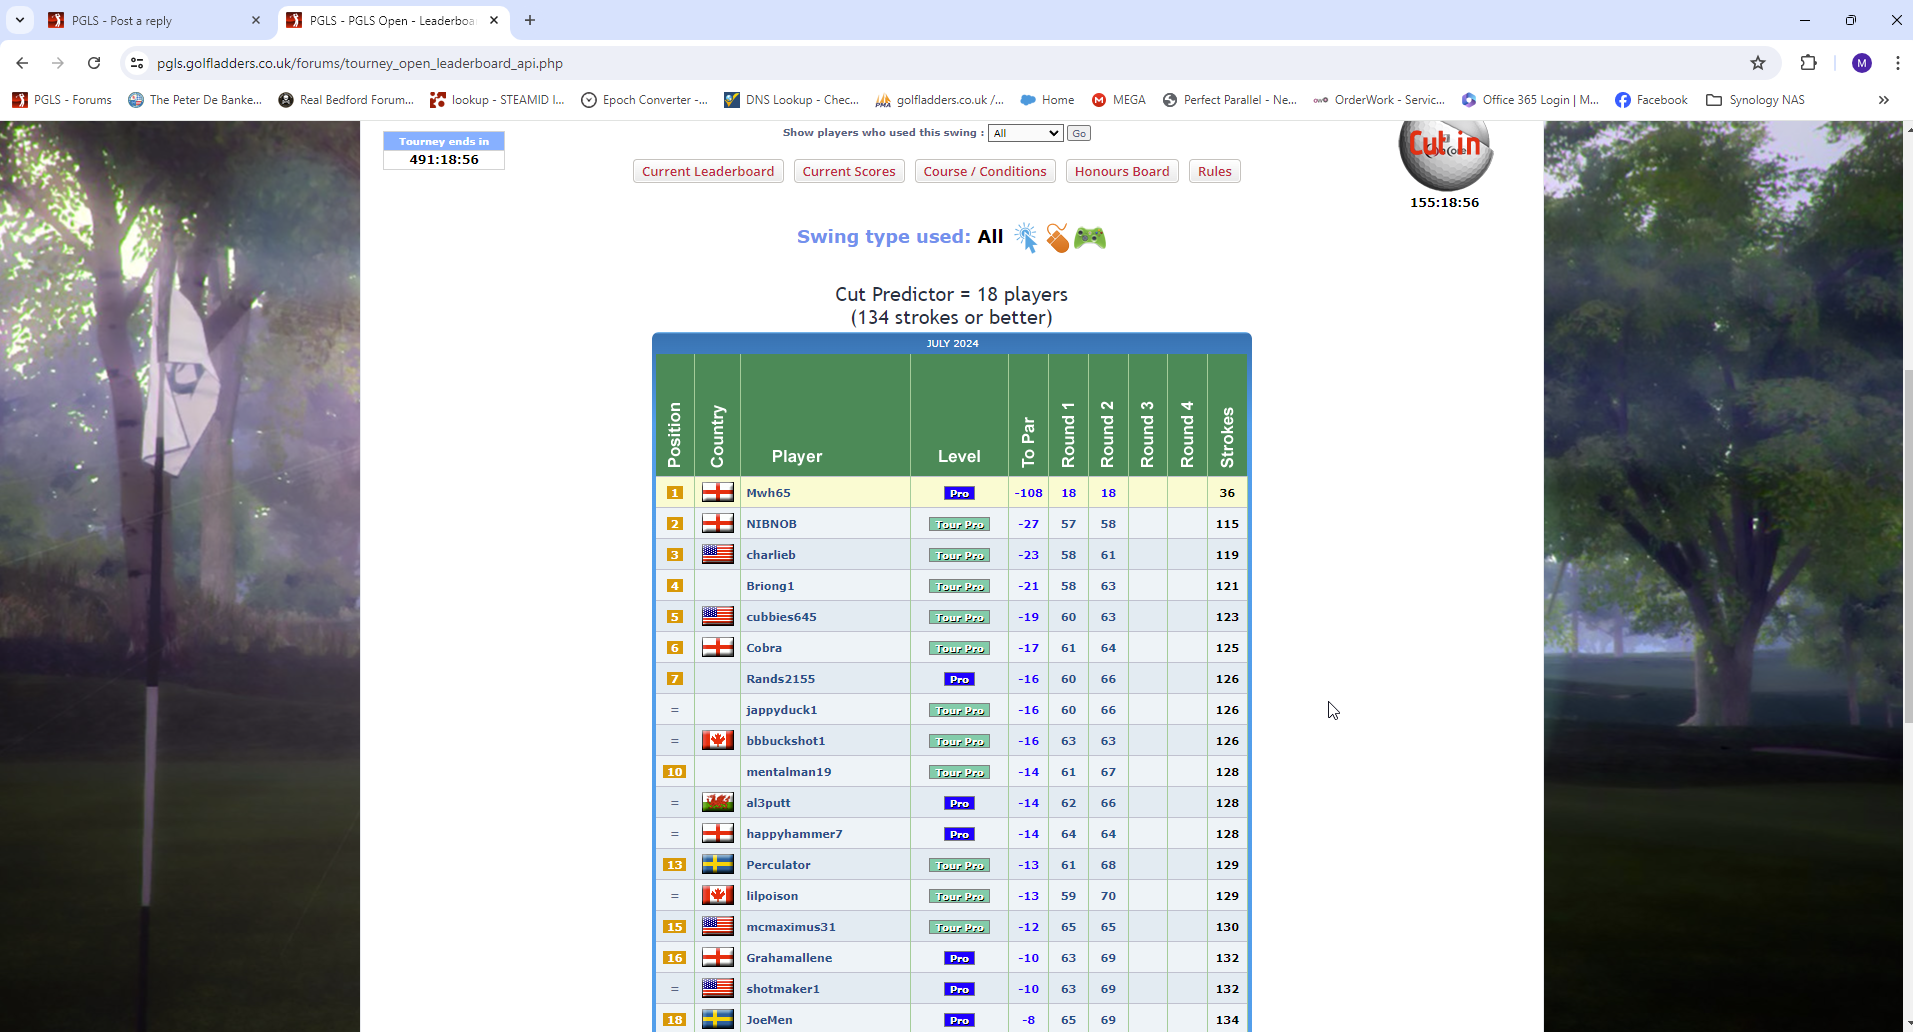Bookmark this page with the star icon

coord(1758,63)
